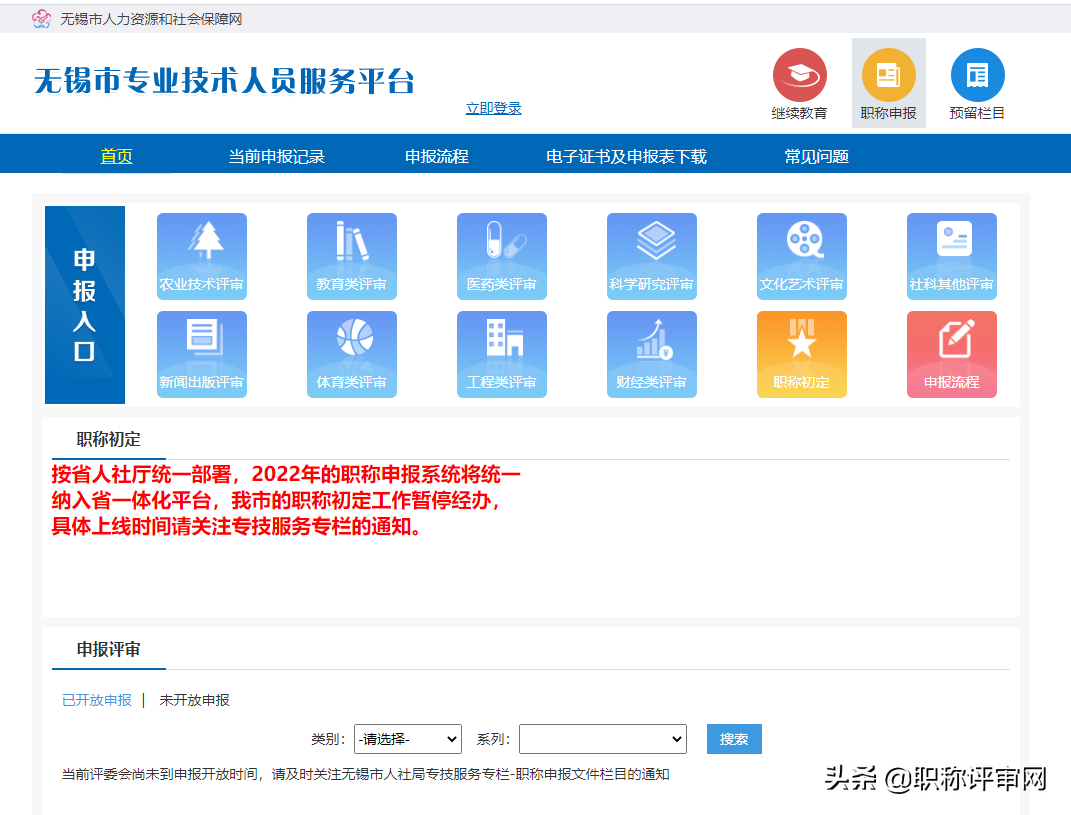Image resolution: width=1071 pixels, height=815 pixels.
Task: Open the 医药类评审 application entry
Action: click(x=501, y=256)
